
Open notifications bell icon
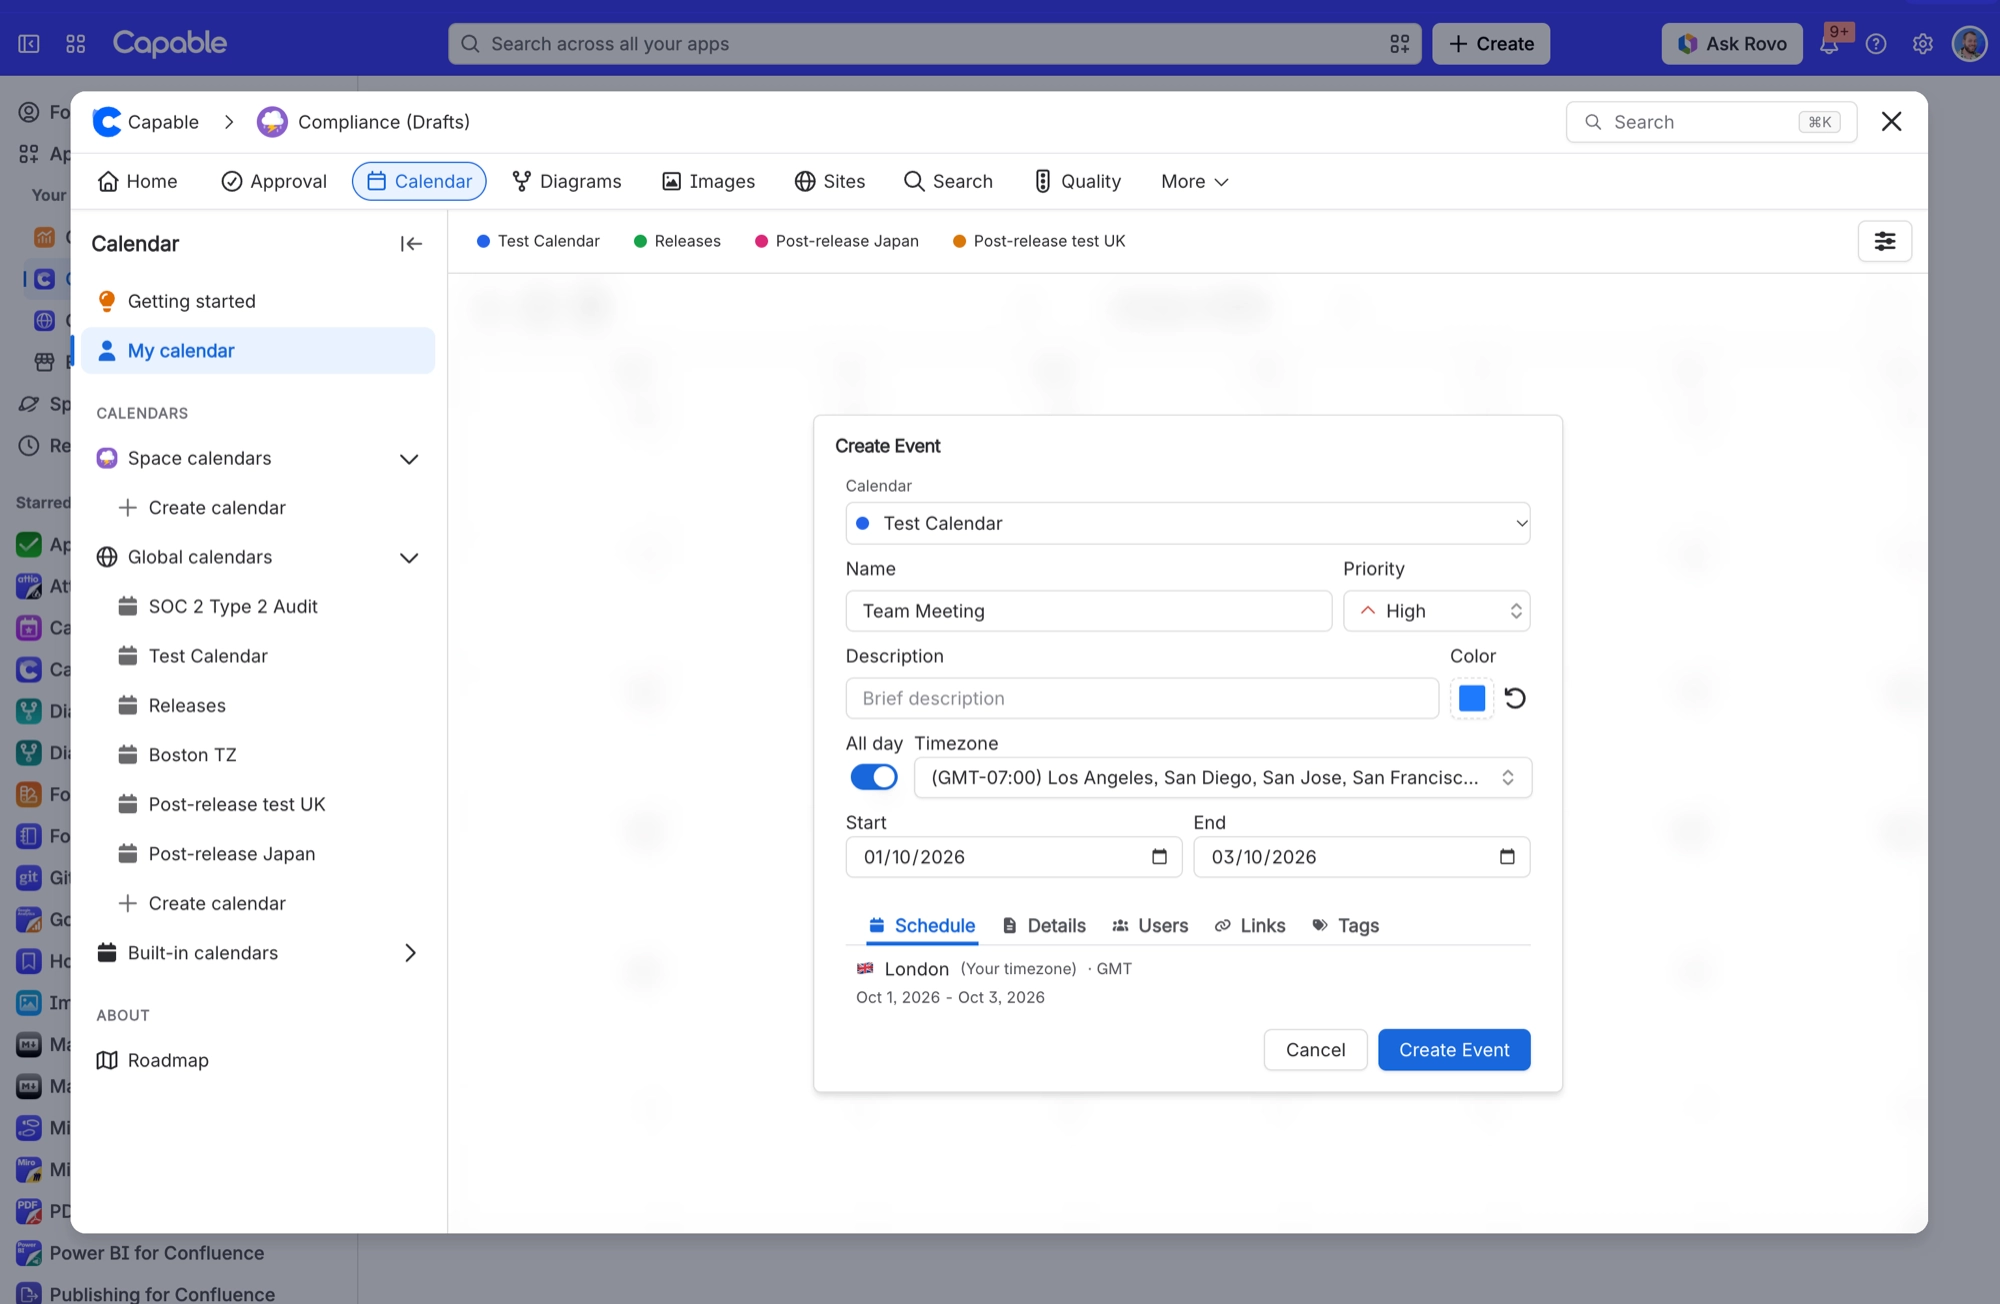[x=1829, y=44]
